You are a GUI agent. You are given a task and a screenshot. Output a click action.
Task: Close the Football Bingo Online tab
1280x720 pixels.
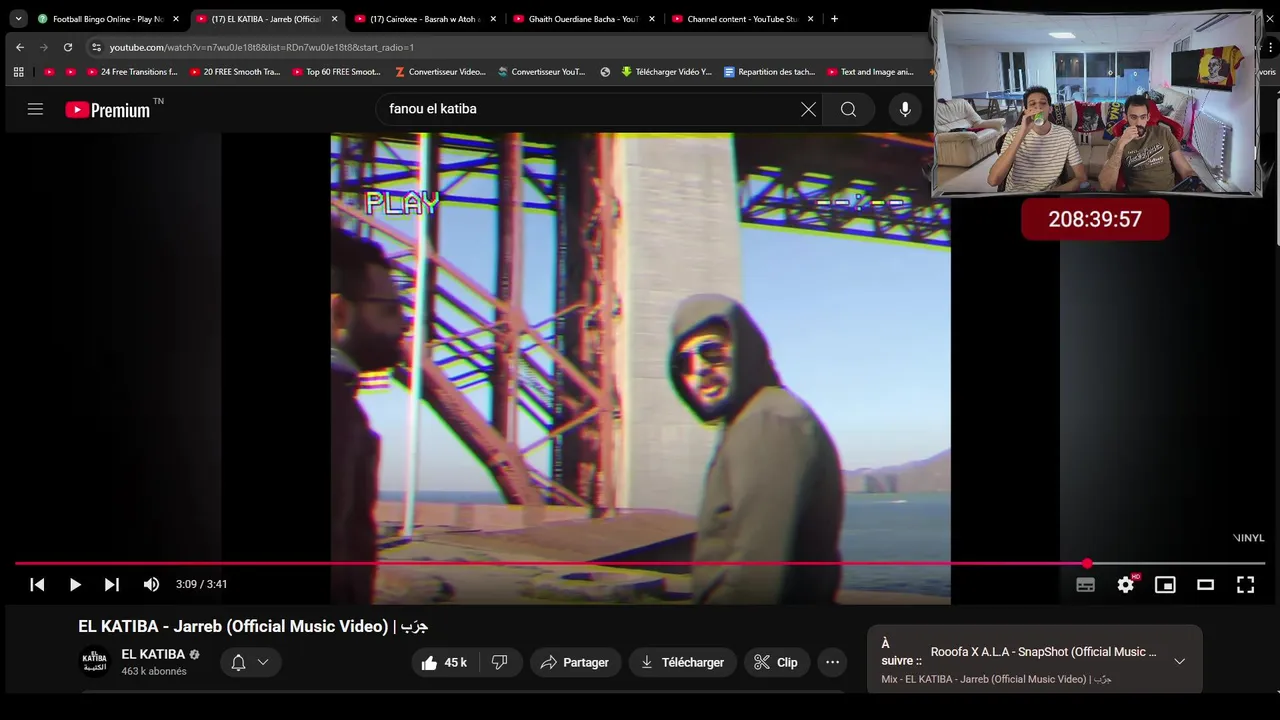tap(176, 19)
